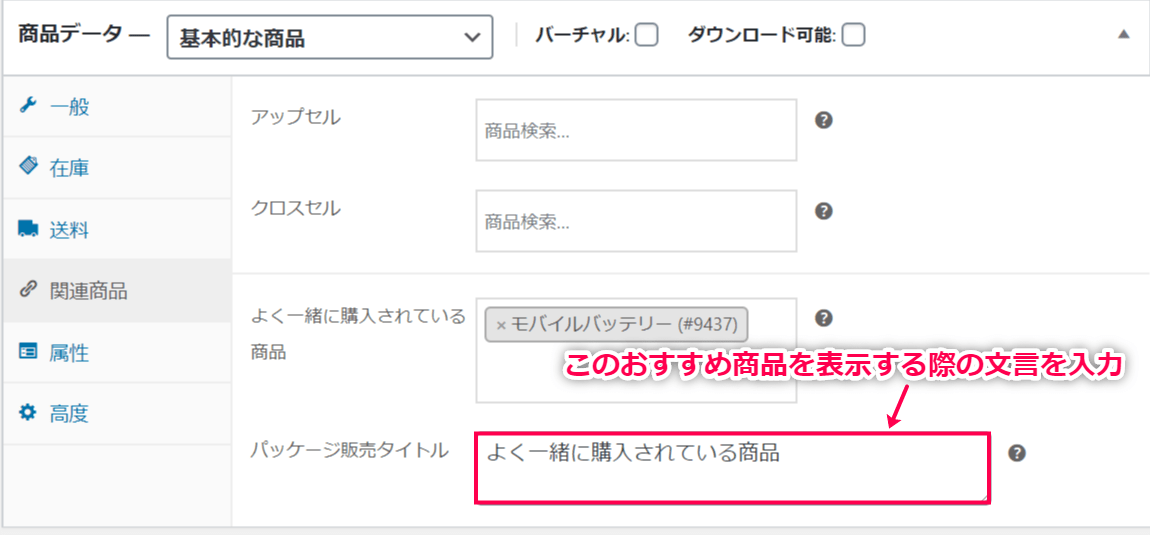Image resolution: width=1150 pixels, height=535 pixels.
Task: Click the list icon beside 属性
Action: click(x=27, y=352)
